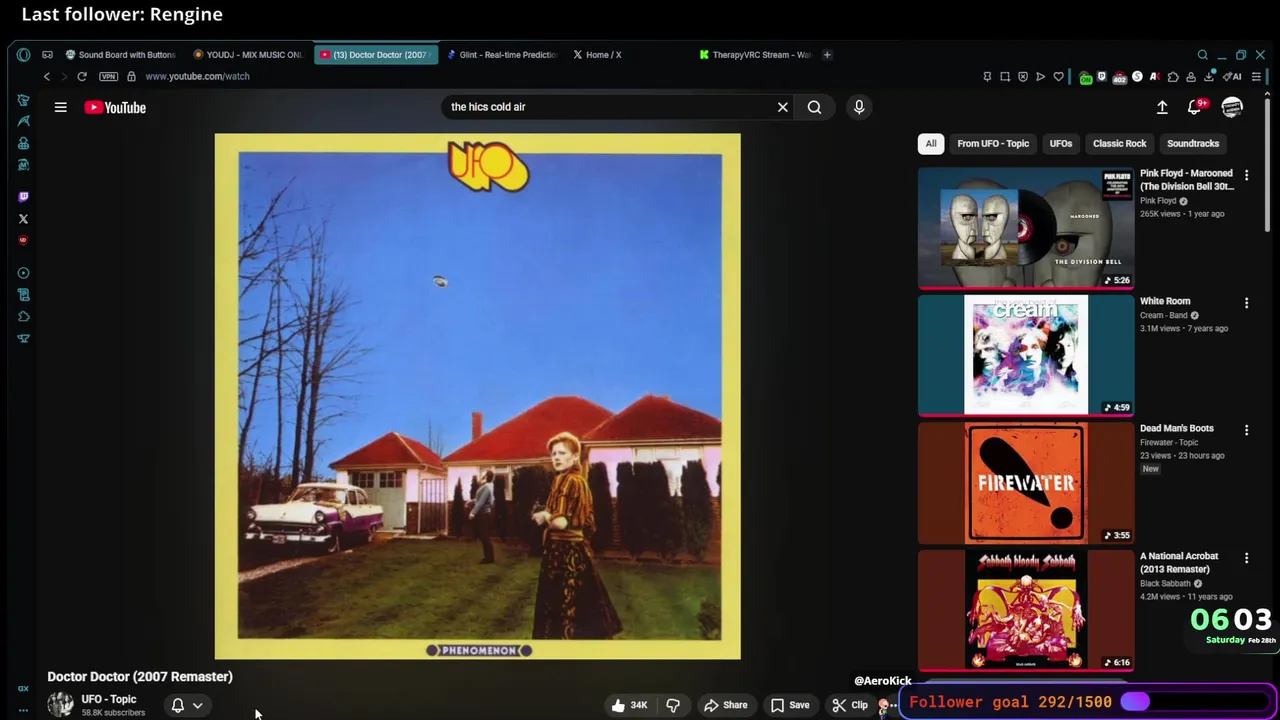Screen dimensions: 1280x720
Task: Open the YouTube account avatar menu
Action: 1232,107
